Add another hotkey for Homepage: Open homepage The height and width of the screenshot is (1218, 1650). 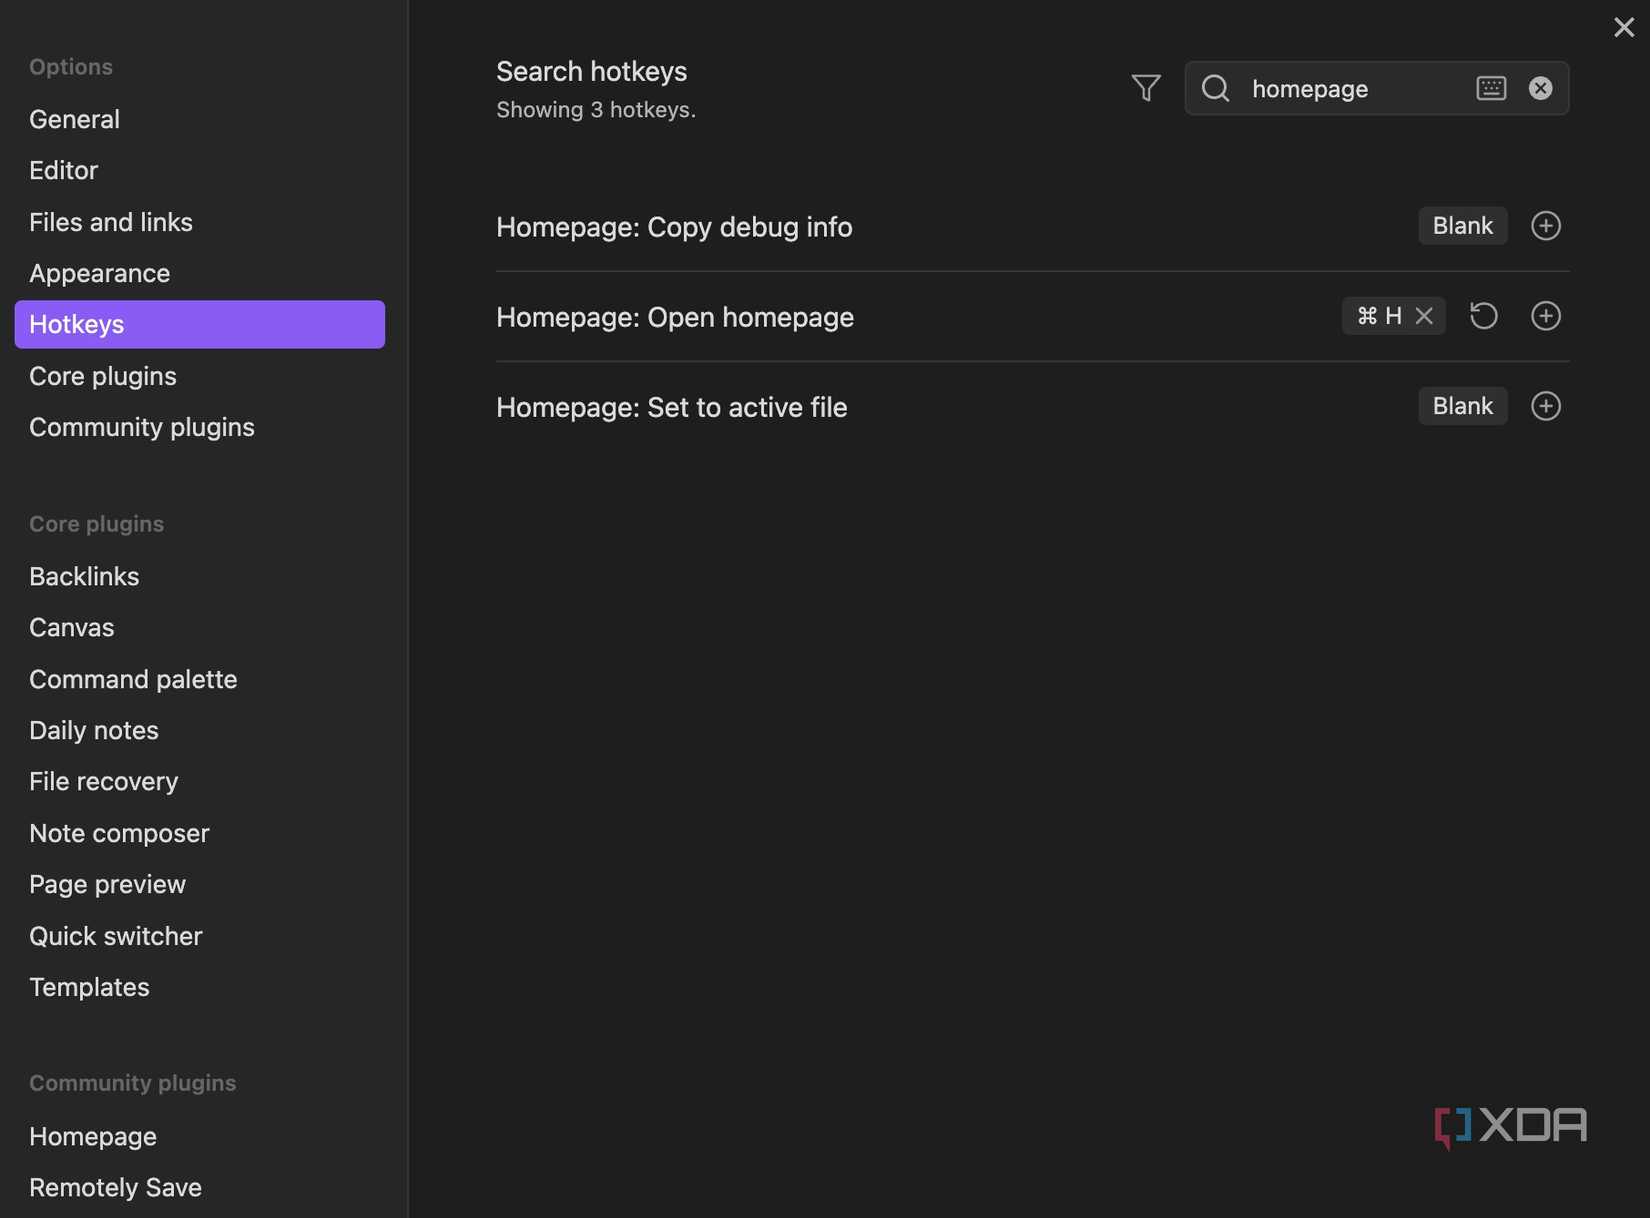pos(1545,316)
